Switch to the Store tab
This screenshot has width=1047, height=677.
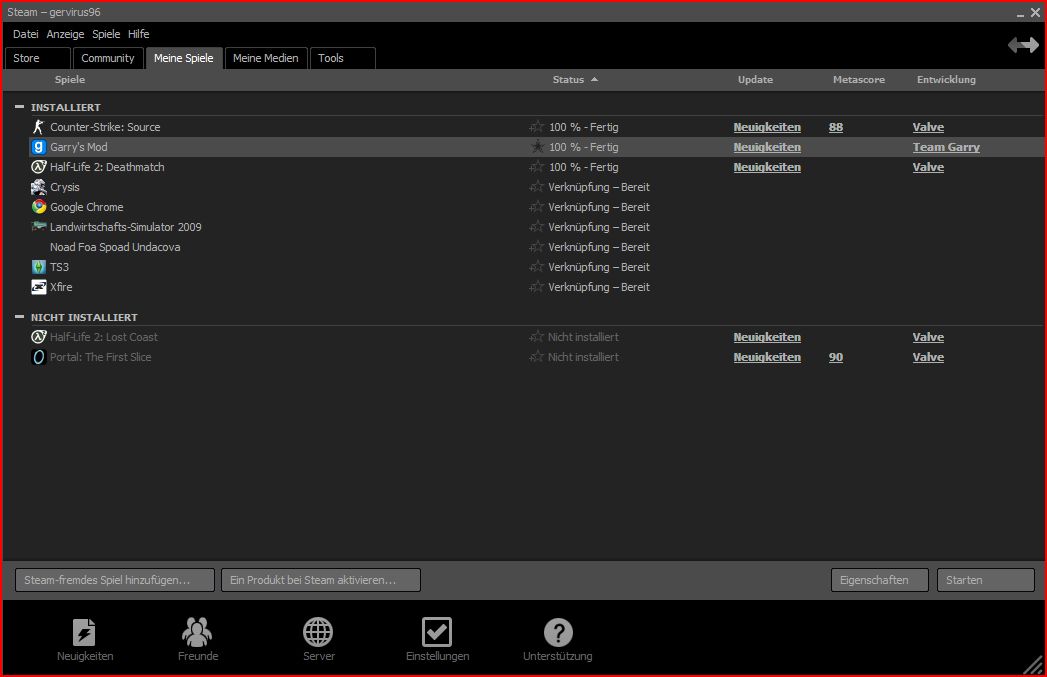[37, 58]
